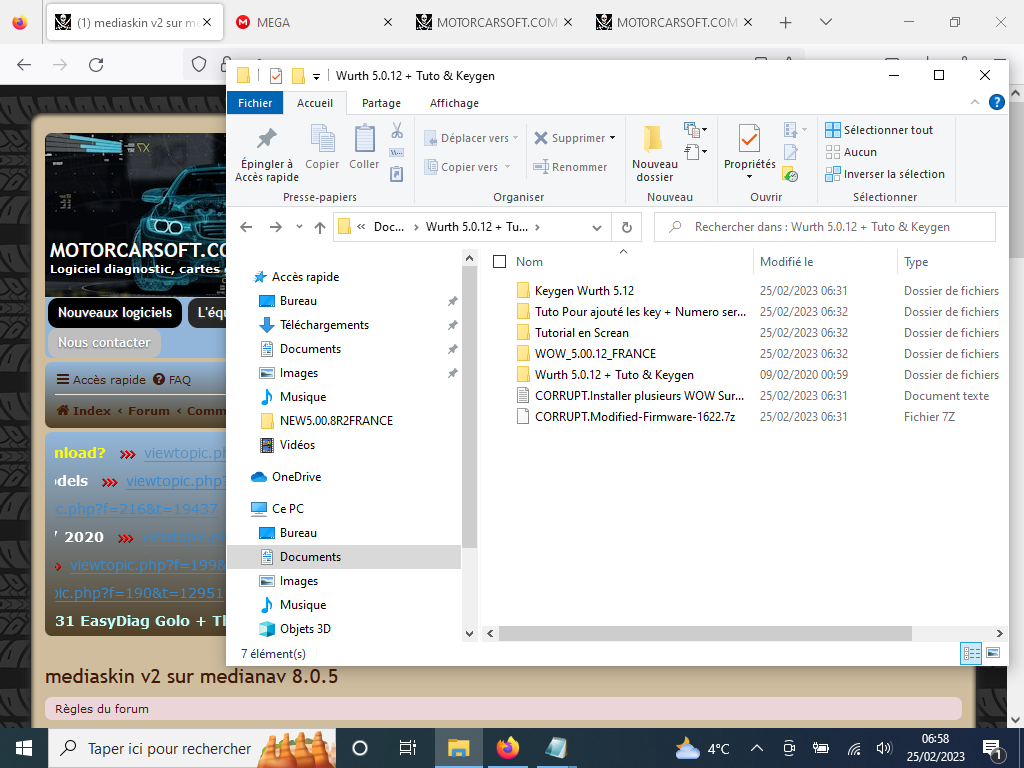Expand Supprimer dropdown arrow
The width and height of the screenshot is (1024, 768).
tap(613, 138)
